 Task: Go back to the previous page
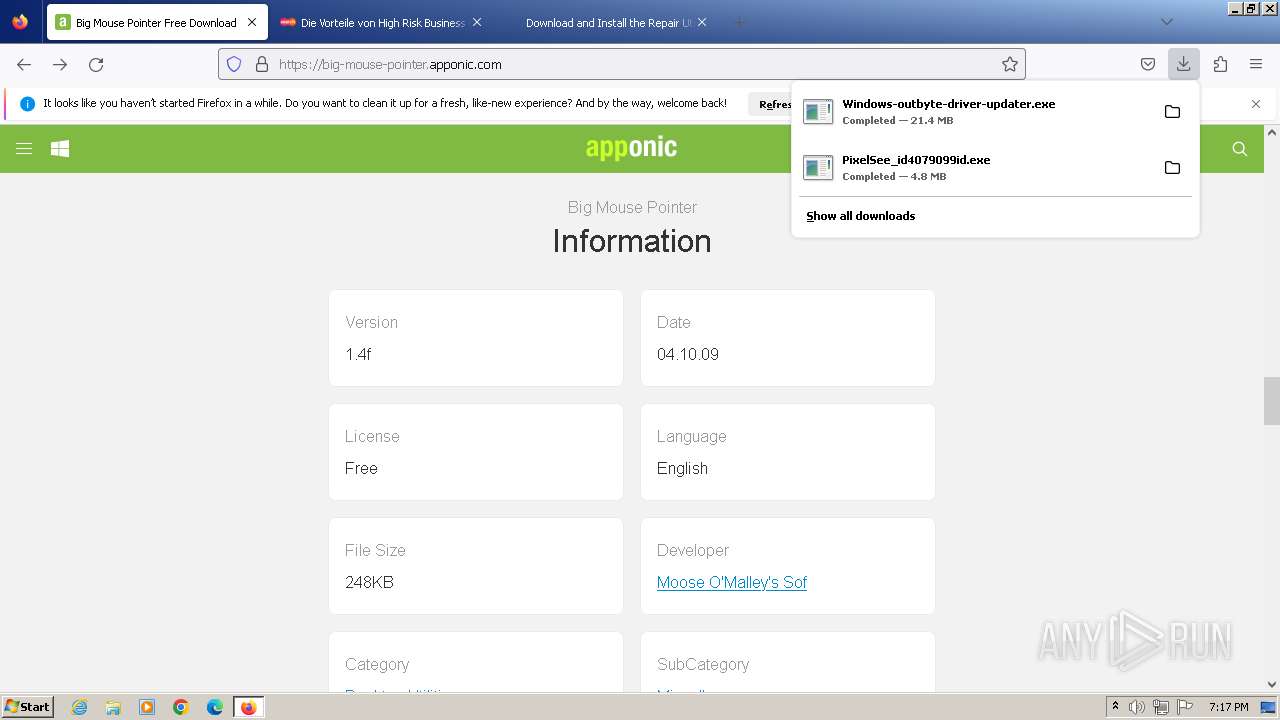[24, 64]
